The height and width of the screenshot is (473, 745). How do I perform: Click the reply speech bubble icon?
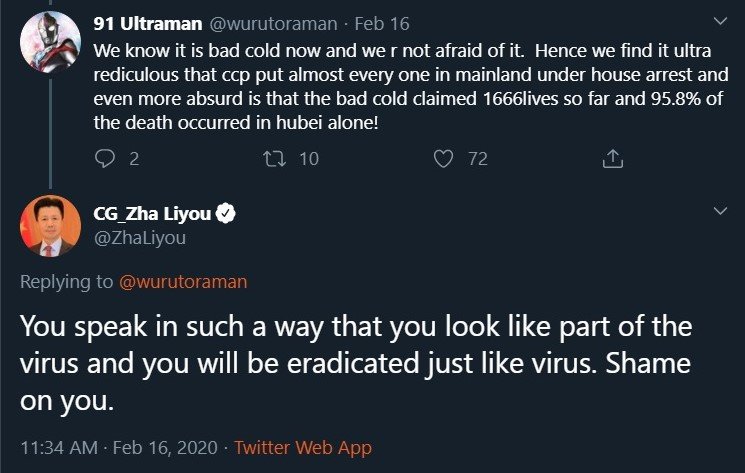(x=105, y=159)
